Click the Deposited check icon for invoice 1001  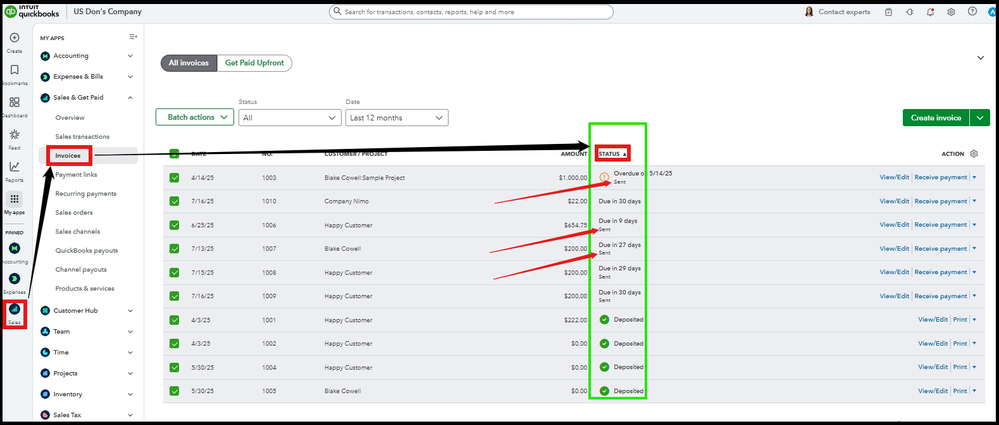point(605,319)
